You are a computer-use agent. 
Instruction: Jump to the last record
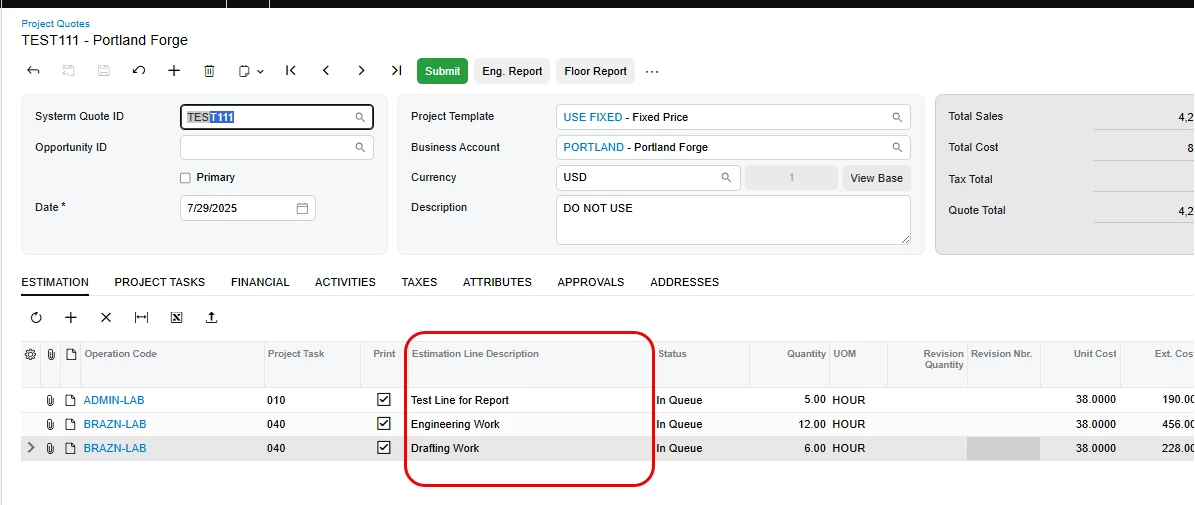point(396,71)
